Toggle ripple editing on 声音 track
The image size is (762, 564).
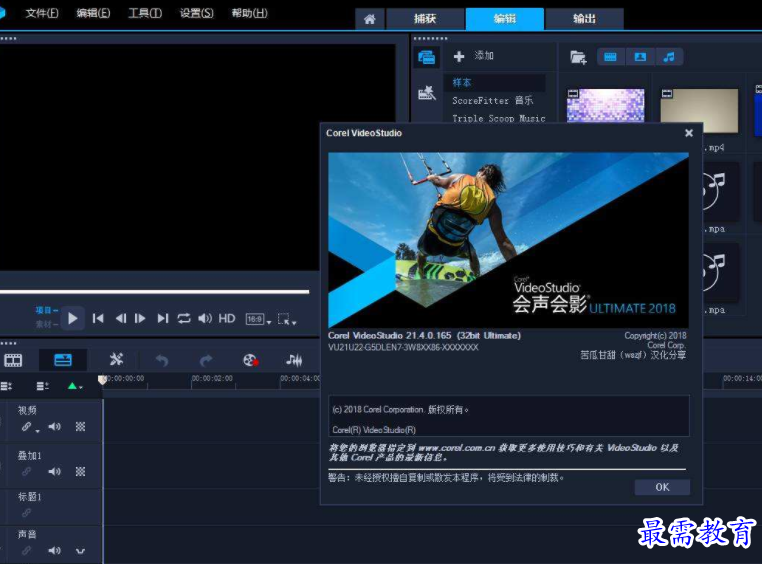(x=27, y=551)
